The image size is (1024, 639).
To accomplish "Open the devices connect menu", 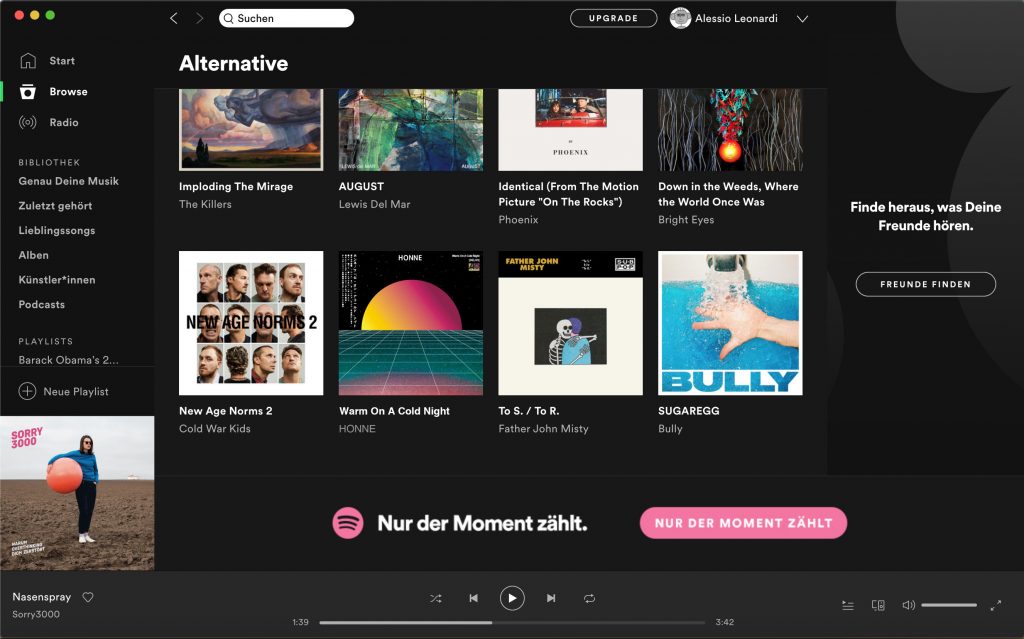I will coord(878,605).
